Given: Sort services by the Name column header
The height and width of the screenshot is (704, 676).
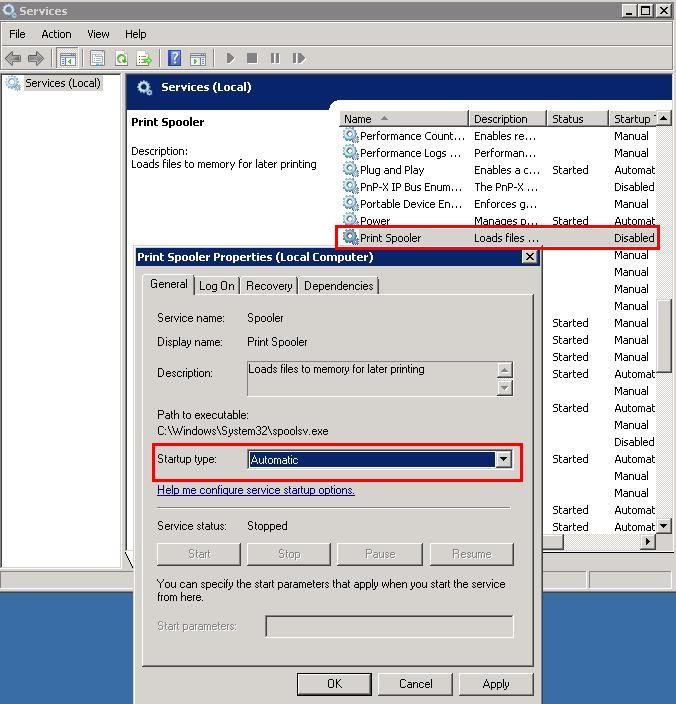Looking at the screenshot, I should (402, 119).
